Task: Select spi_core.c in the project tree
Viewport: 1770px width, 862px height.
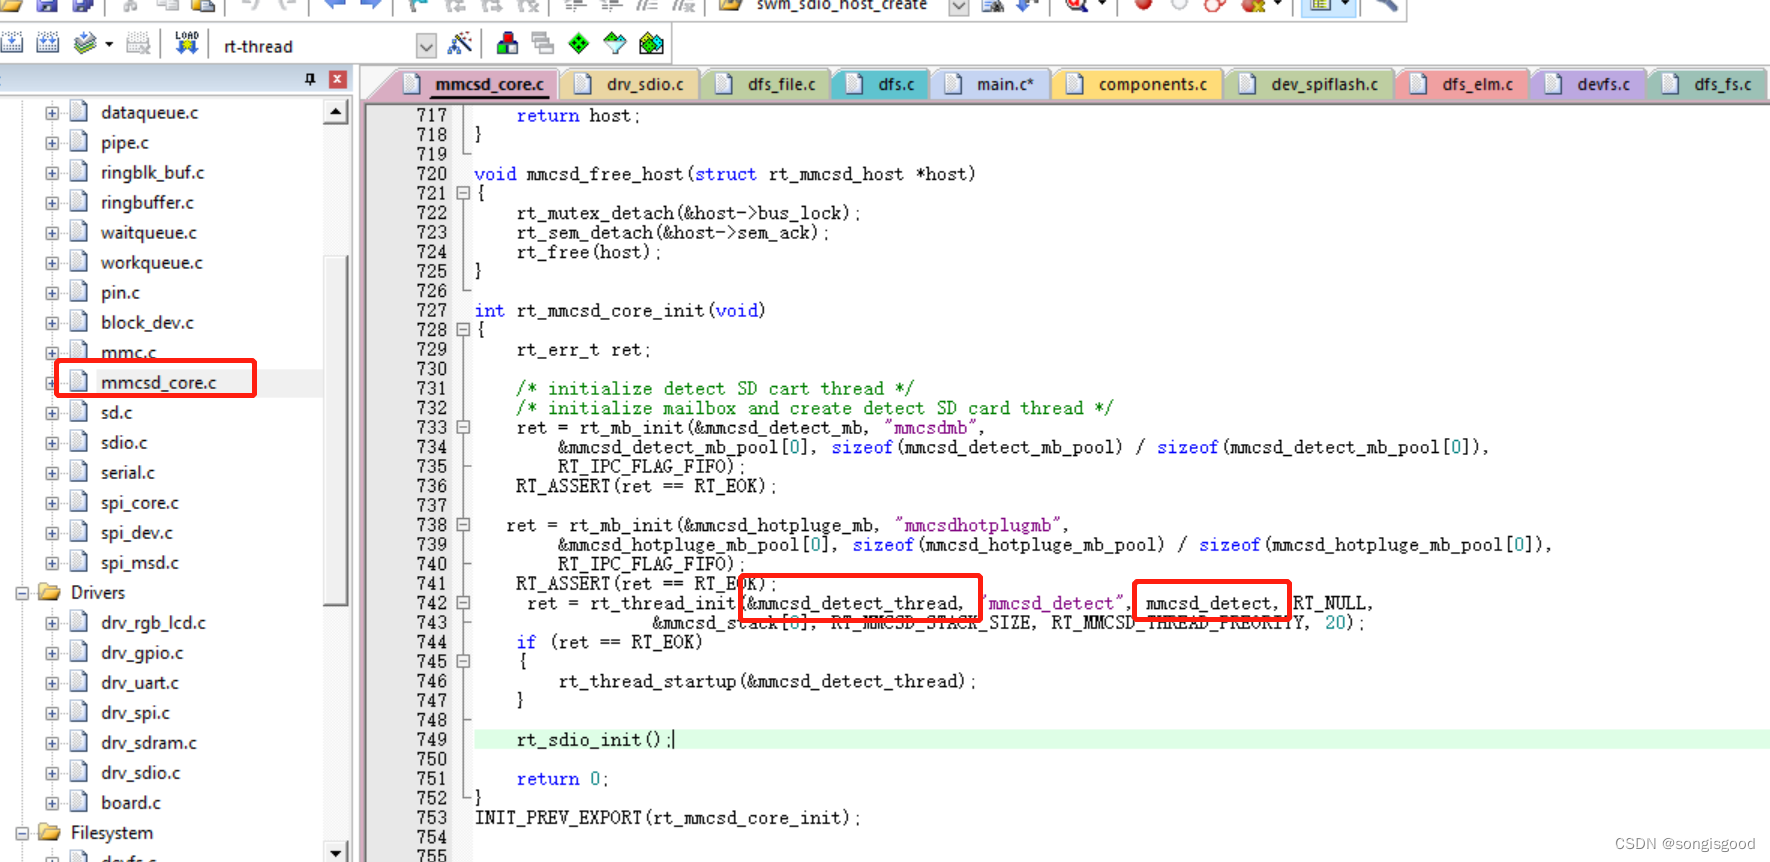Action: coord(139,503)
